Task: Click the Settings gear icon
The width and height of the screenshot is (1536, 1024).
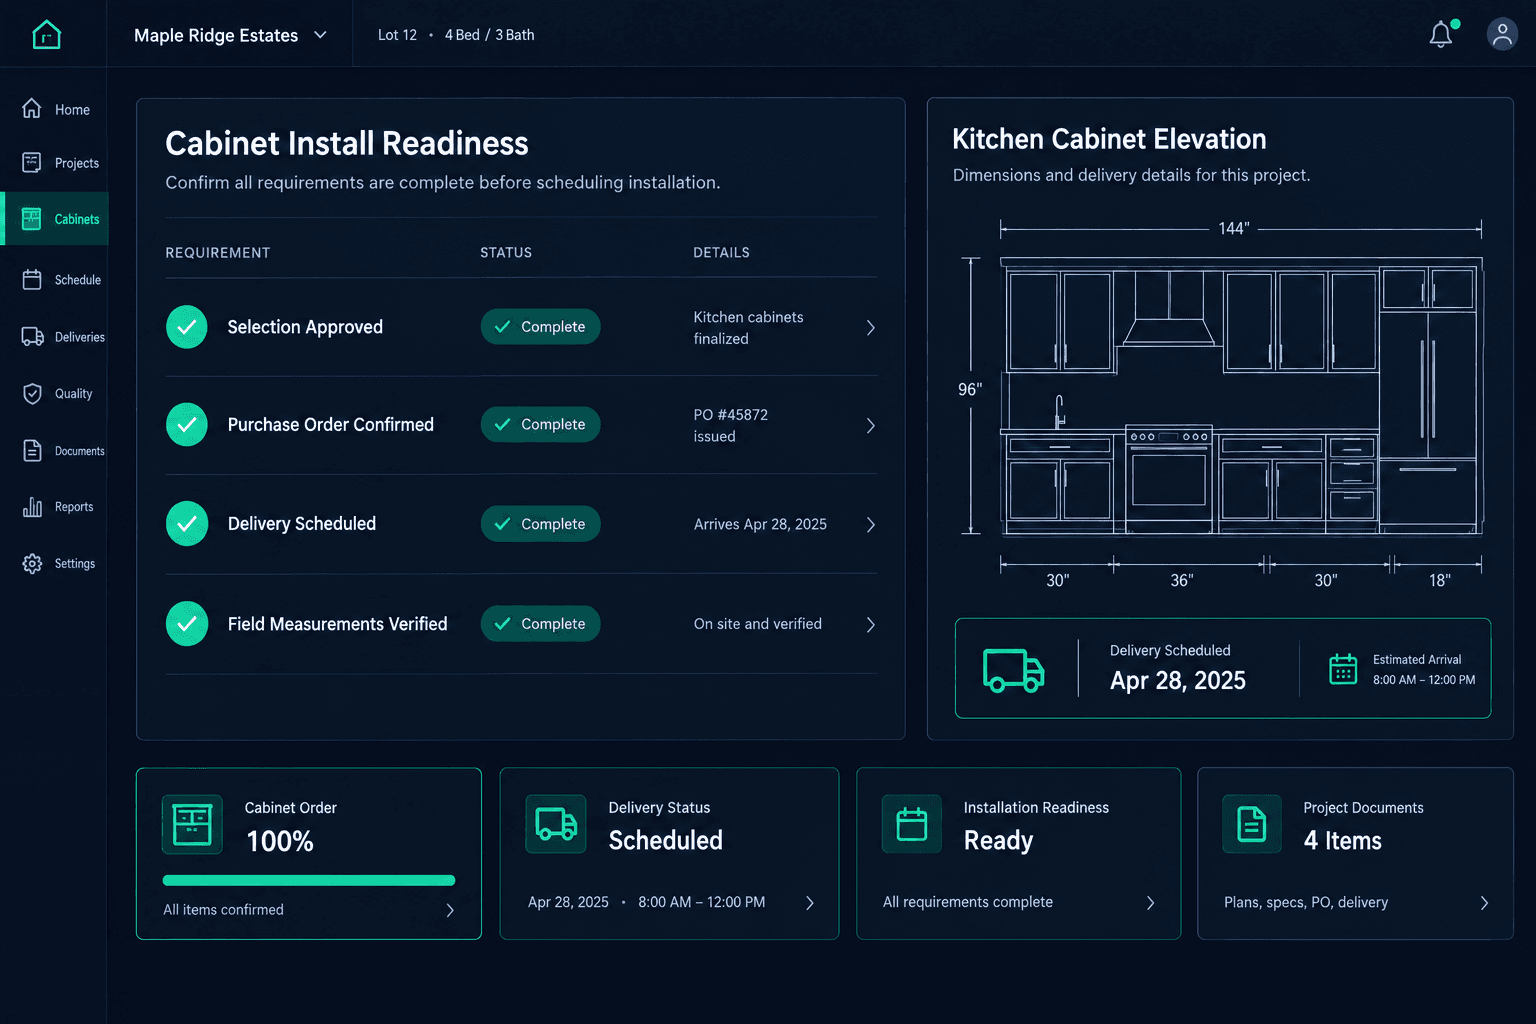Action: (32, 564)
